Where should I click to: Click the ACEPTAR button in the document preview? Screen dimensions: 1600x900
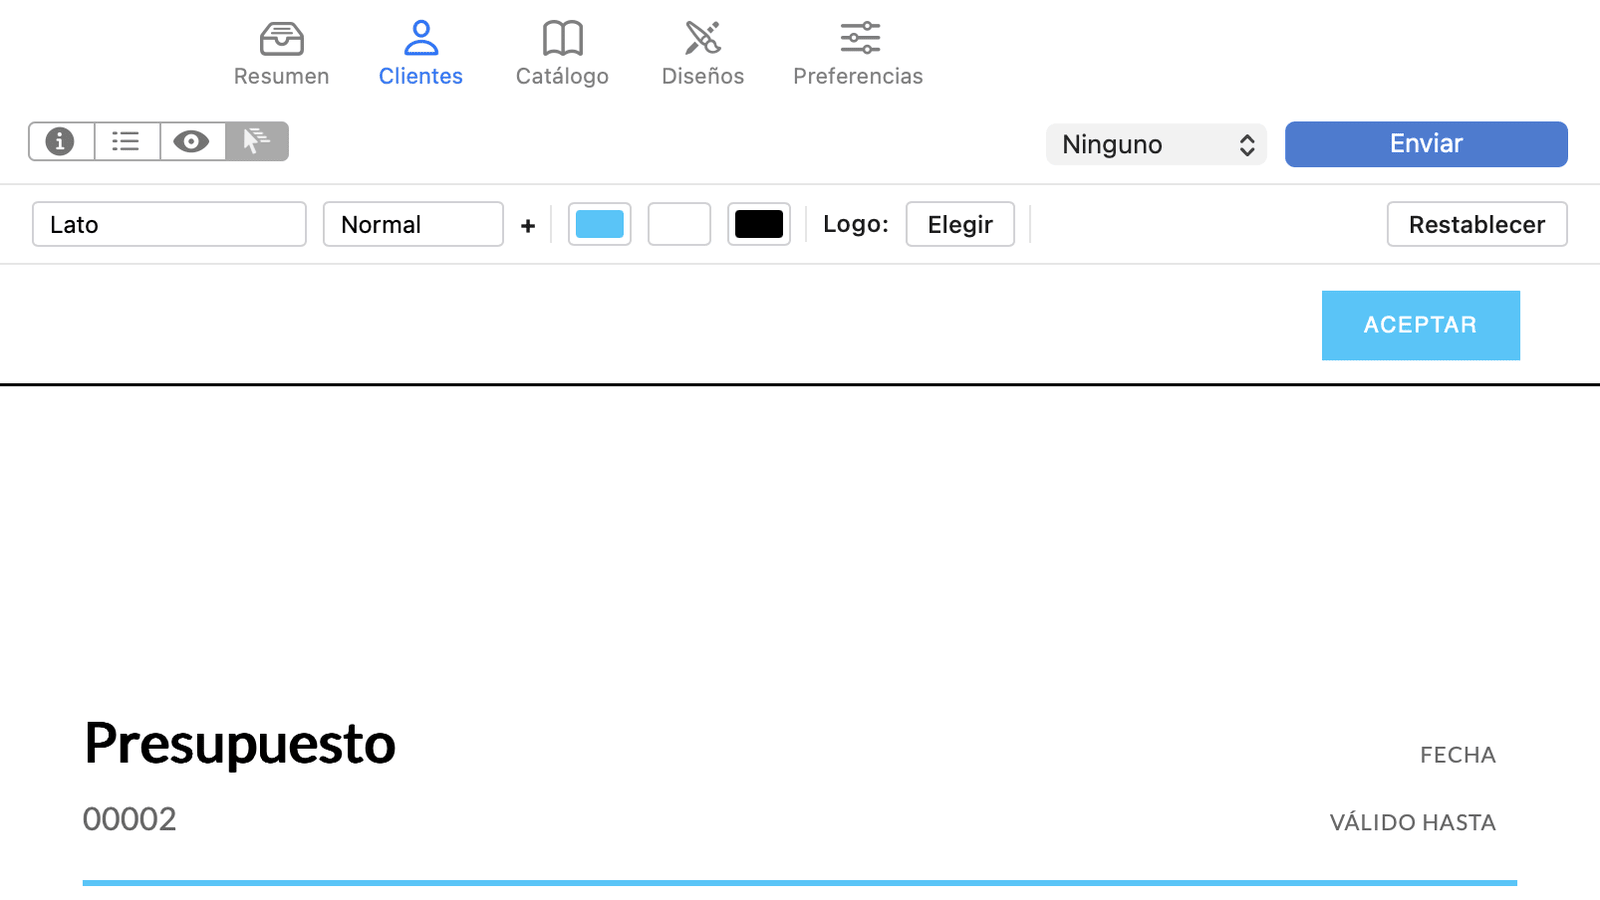click(x=1420, y=326)
